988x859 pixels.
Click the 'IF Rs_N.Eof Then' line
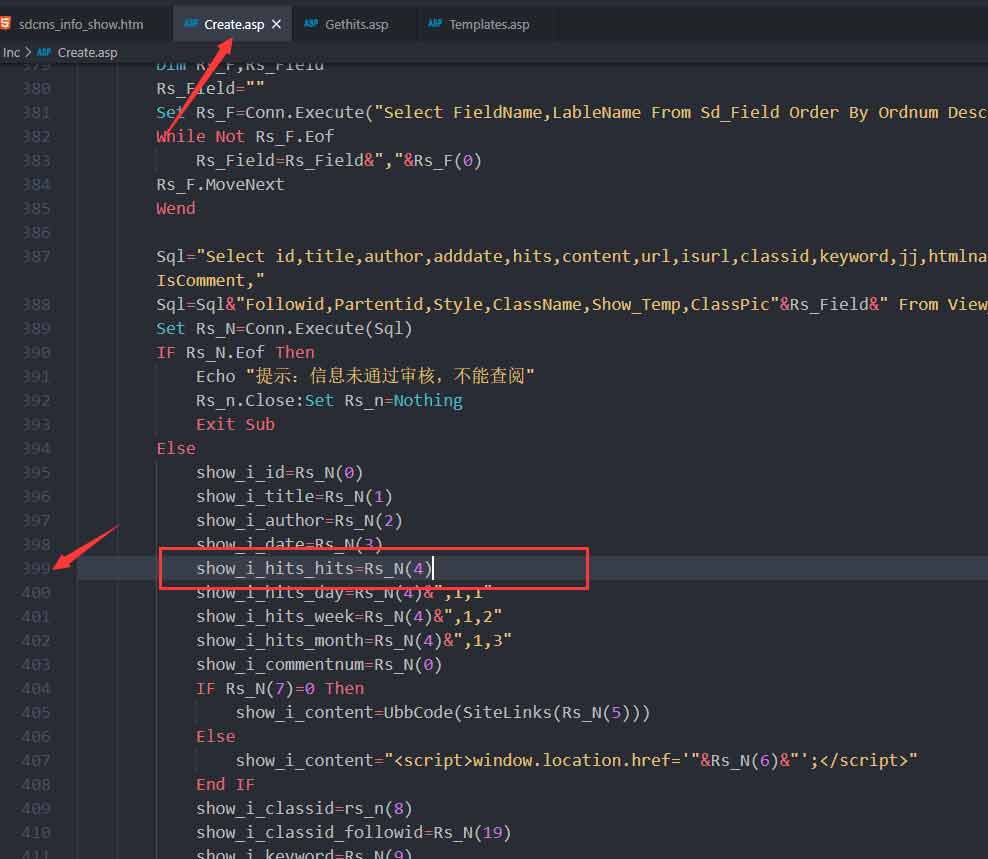[236, 353]
